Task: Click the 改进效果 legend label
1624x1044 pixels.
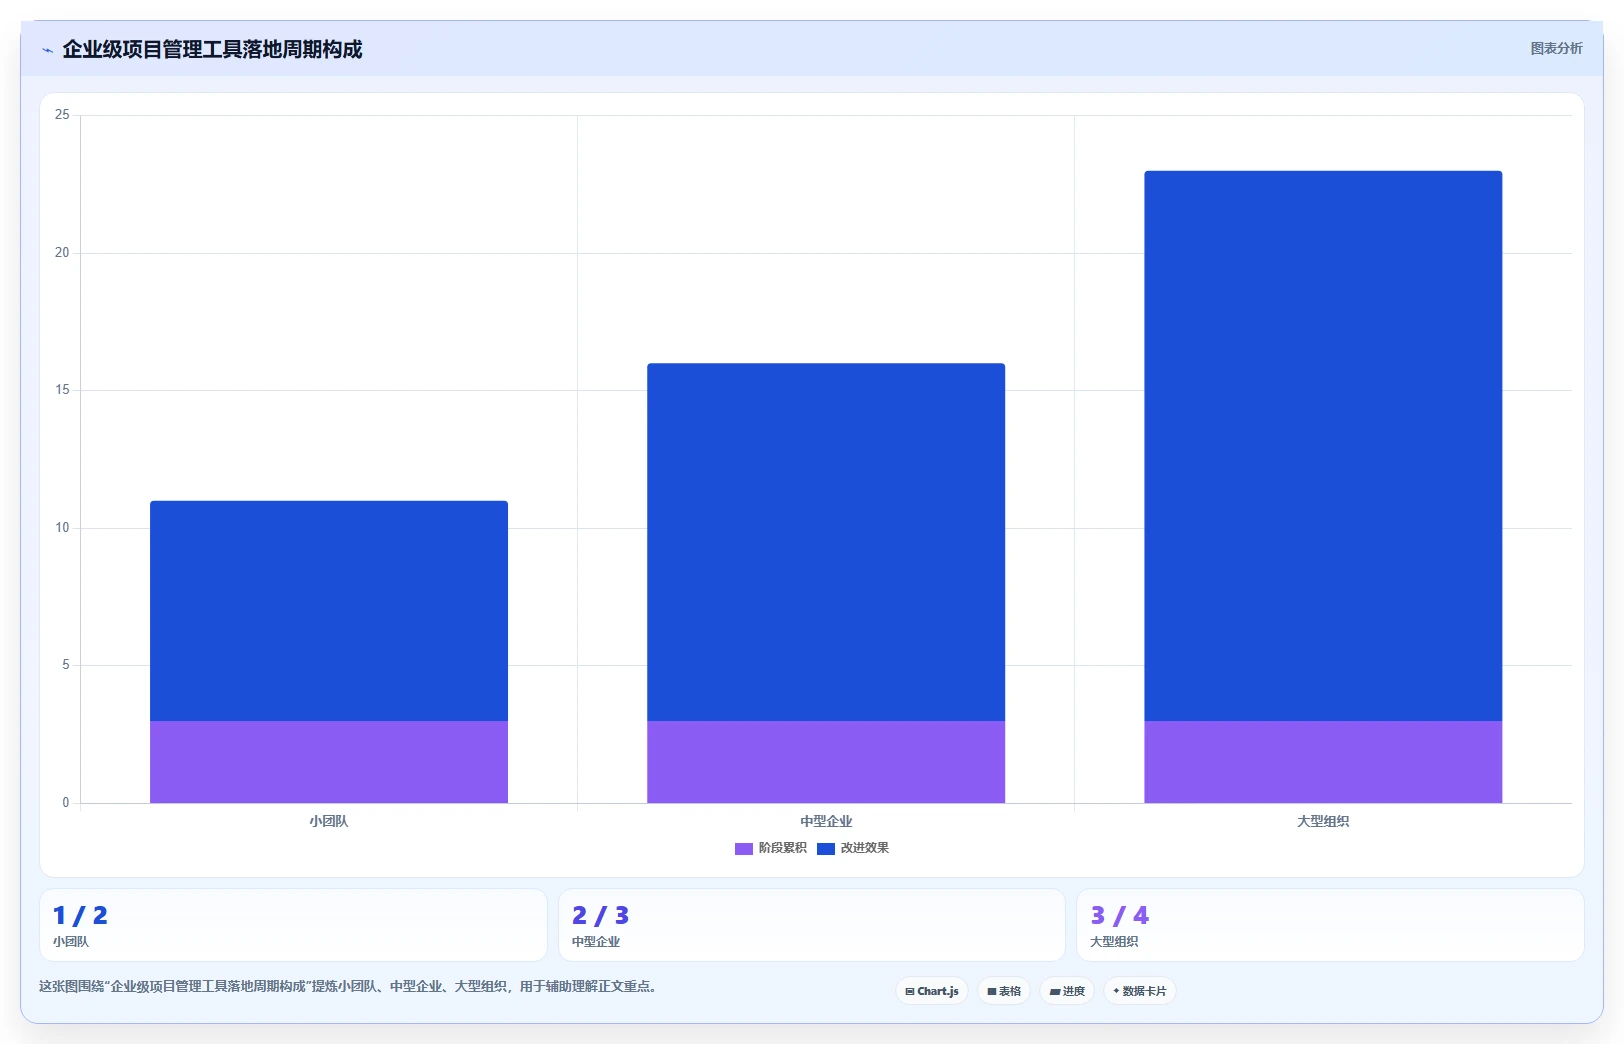Action: (x=864, y=848)
